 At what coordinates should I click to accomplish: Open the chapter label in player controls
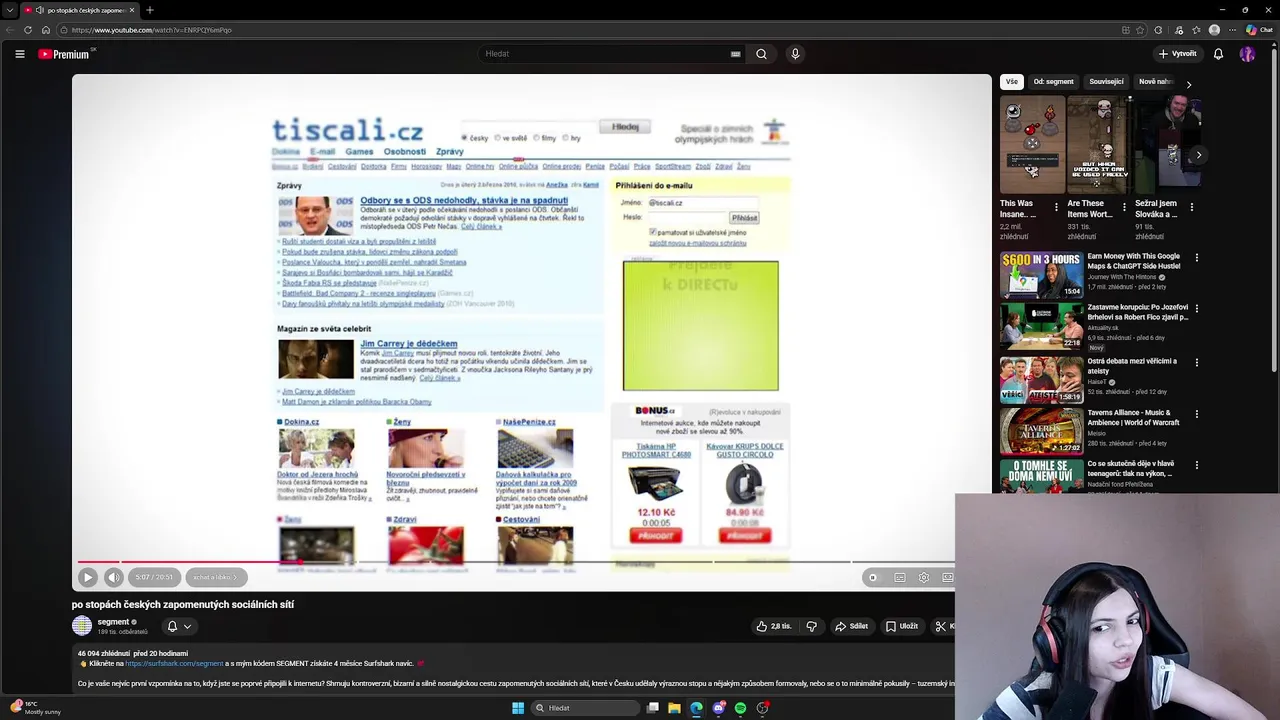216,577
